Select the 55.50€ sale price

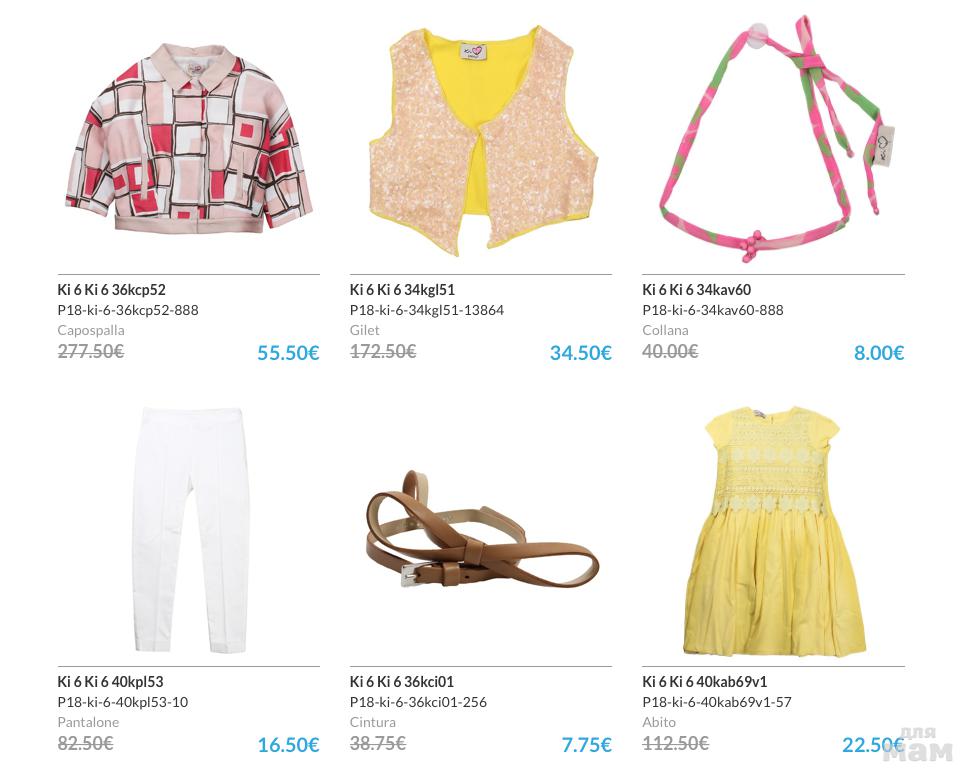(288, 353)
